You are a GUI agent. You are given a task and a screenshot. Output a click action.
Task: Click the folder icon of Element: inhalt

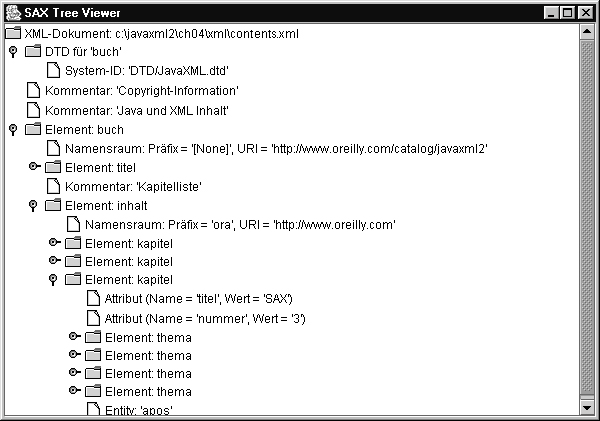click(53, 206)
